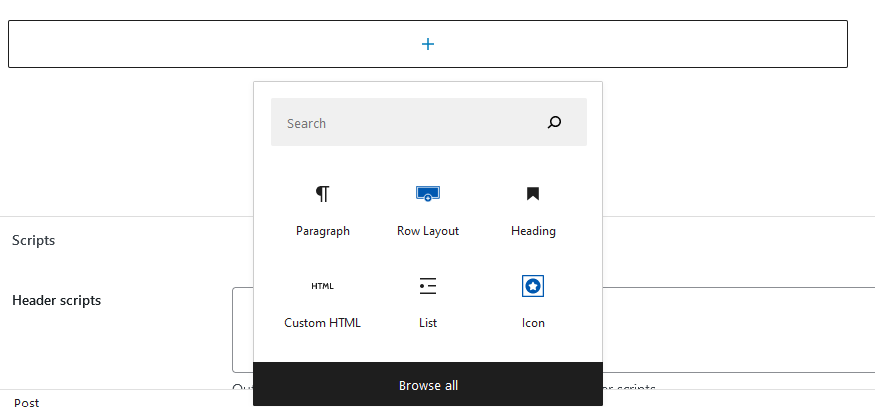This screenshot has height=407, width=875.
Task: Insert the Row Layout block
Action: click(428, 211)
